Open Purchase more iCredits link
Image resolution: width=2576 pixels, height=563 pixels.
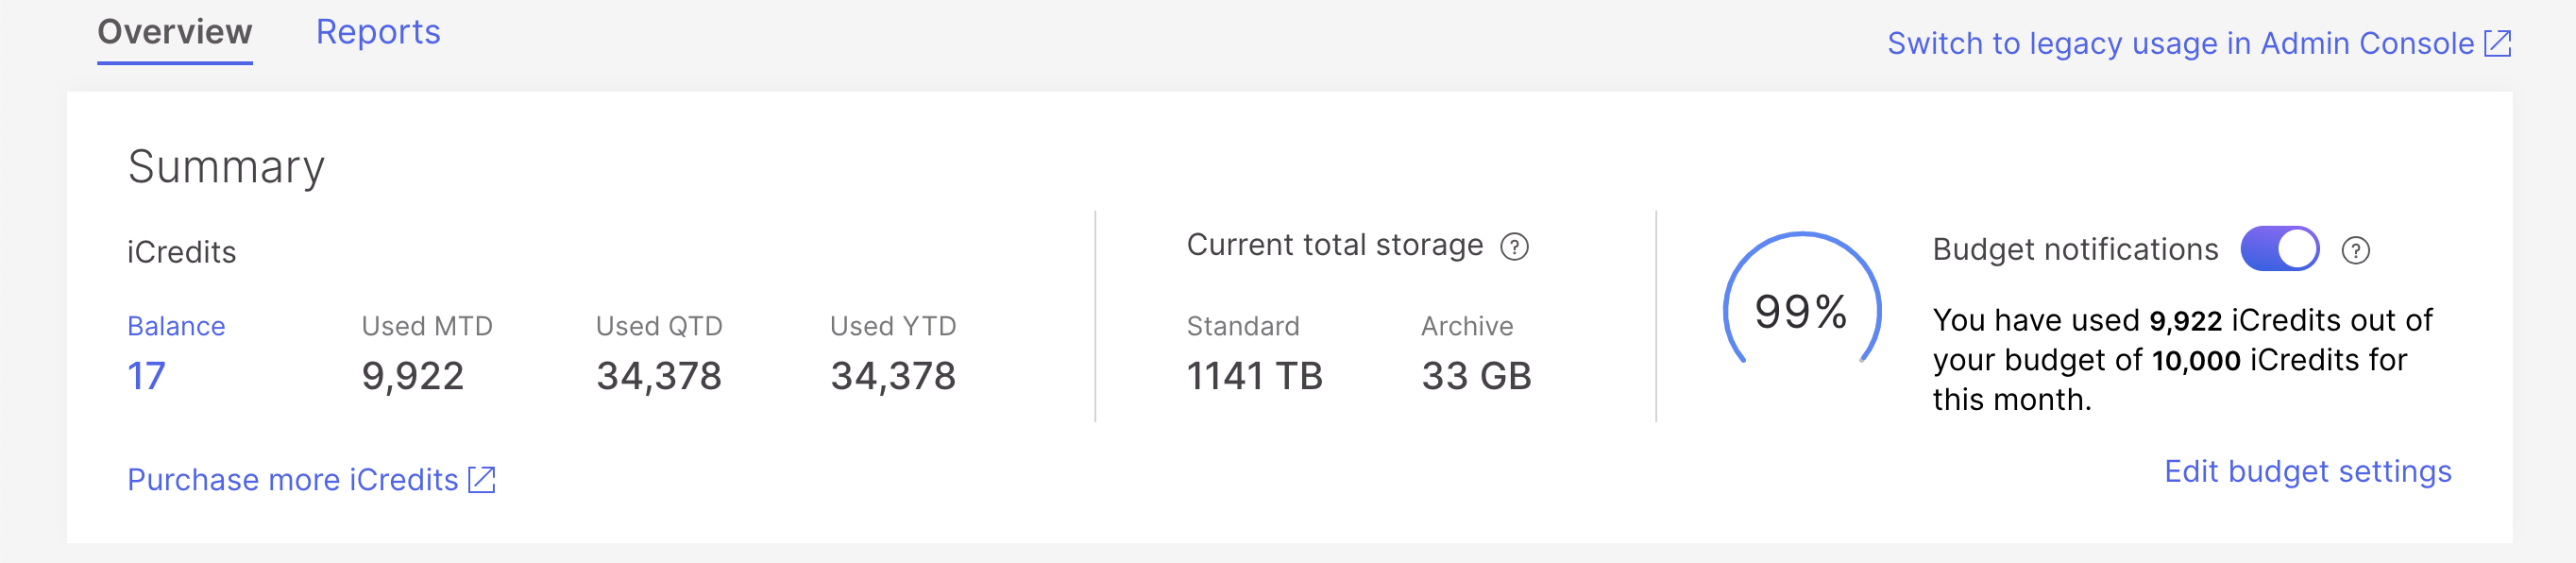tap(292, 480)
